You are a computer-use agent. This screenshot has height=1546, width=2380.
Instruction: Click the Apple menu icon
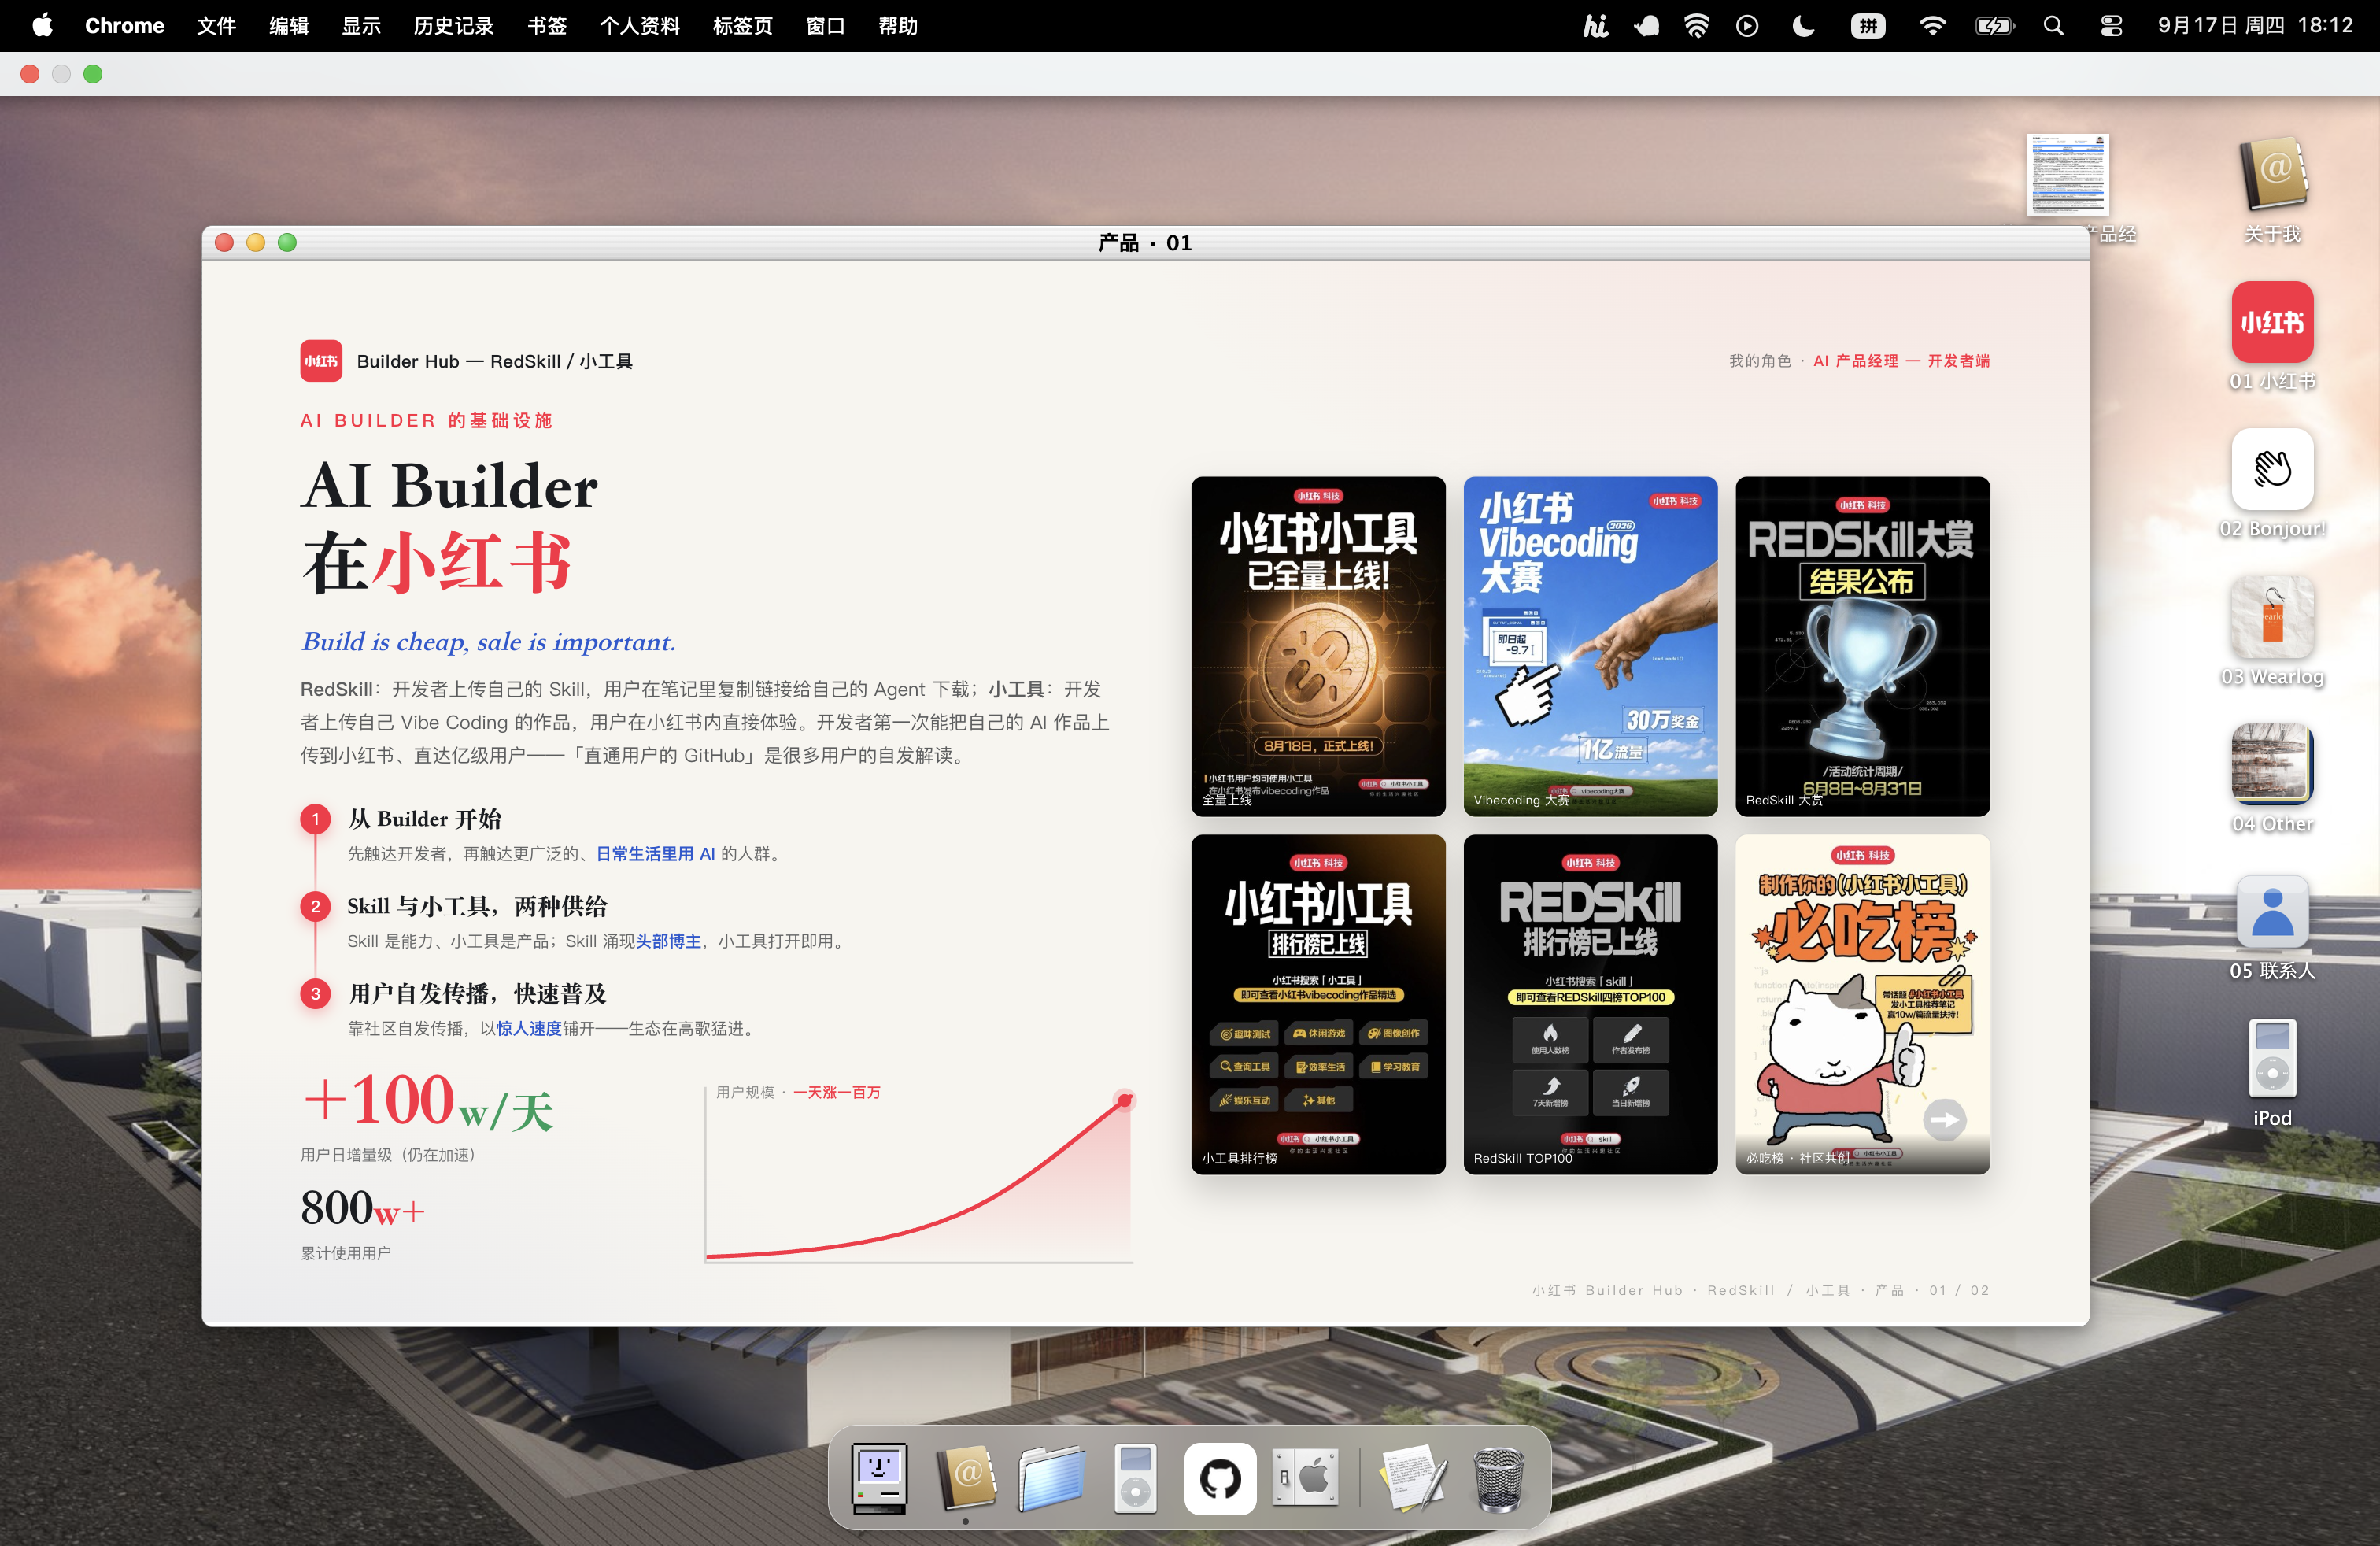42,25
